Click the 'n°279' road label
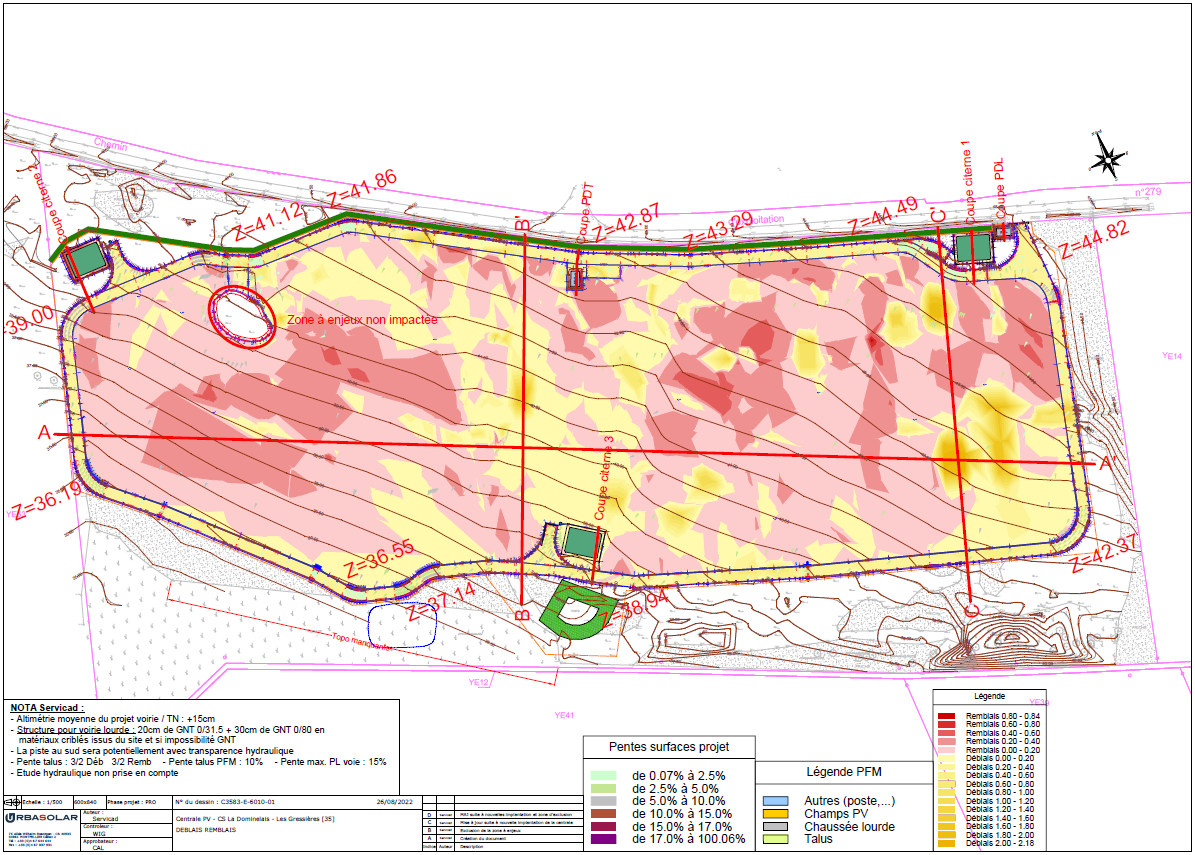Screen dimensions: 1195x855 (1148, 192)
